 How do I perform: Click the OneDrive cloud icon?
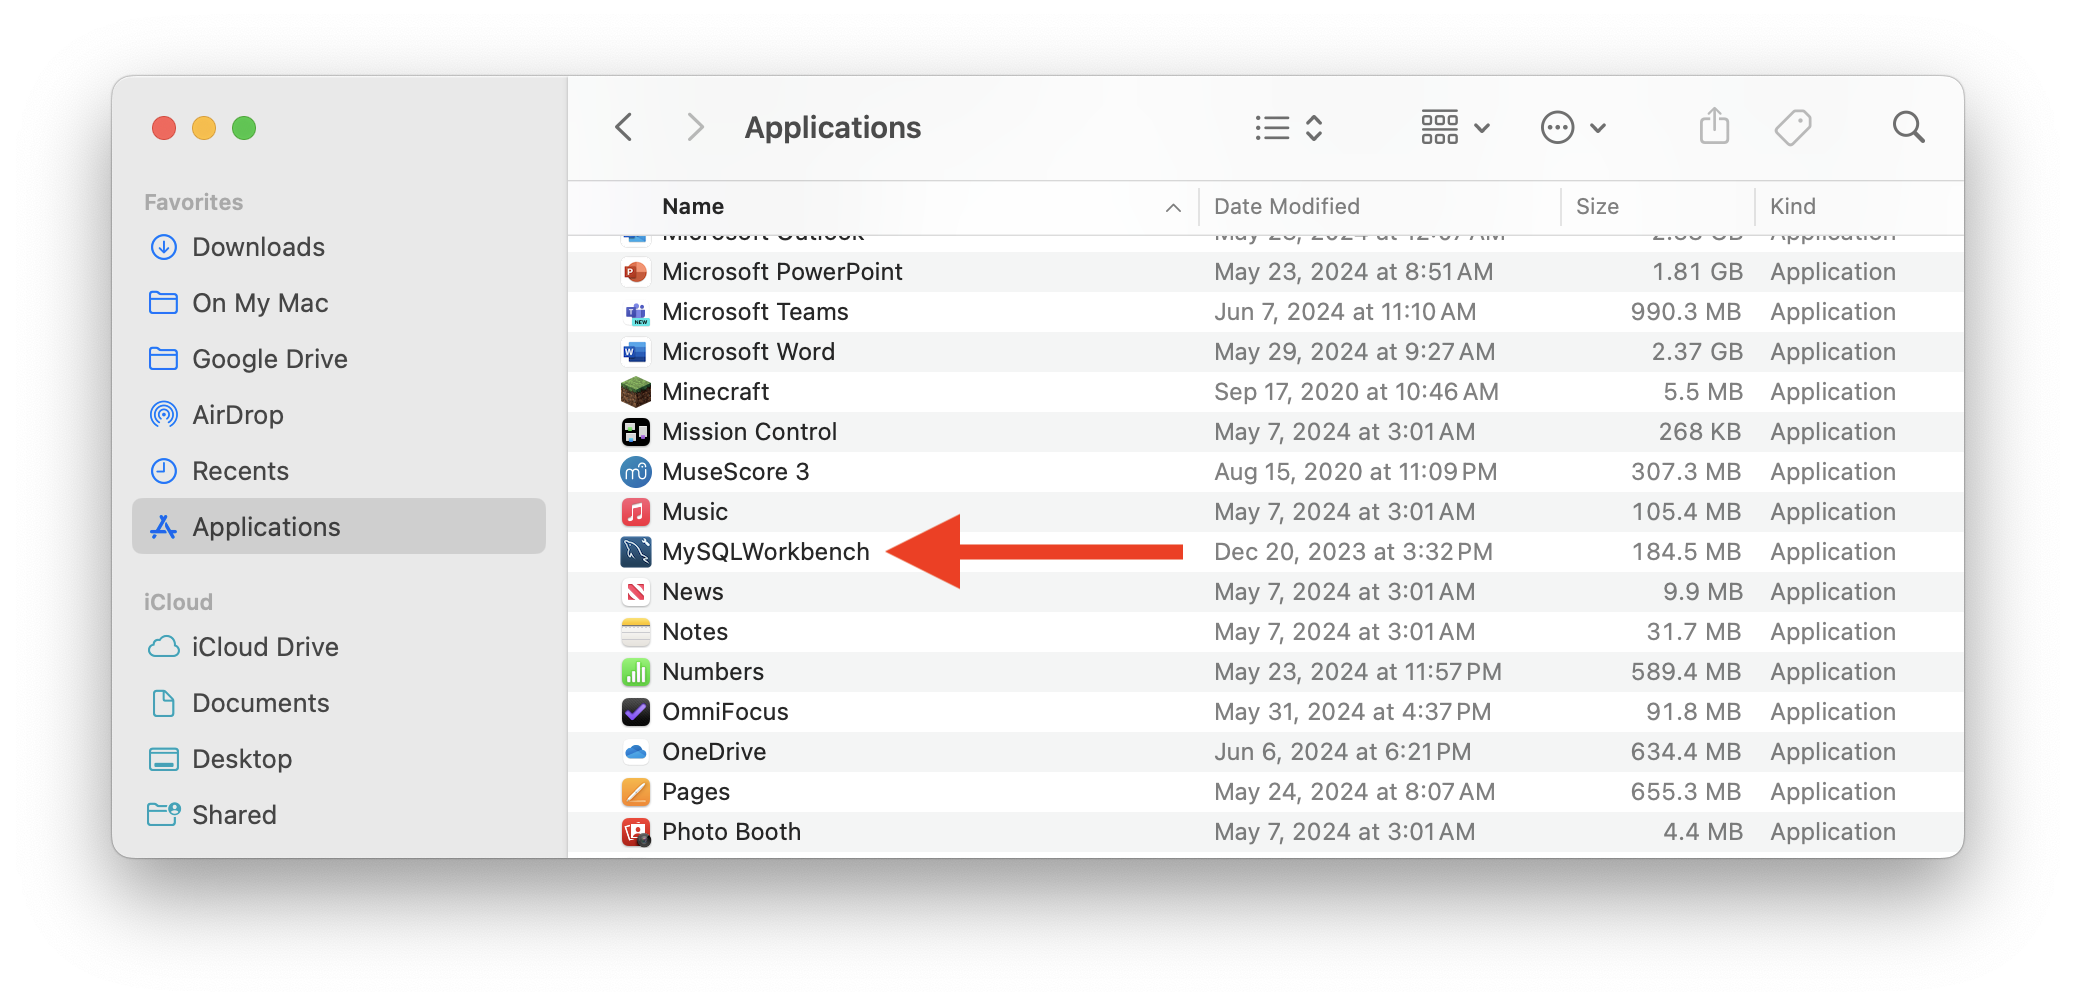tap(635, 752)
